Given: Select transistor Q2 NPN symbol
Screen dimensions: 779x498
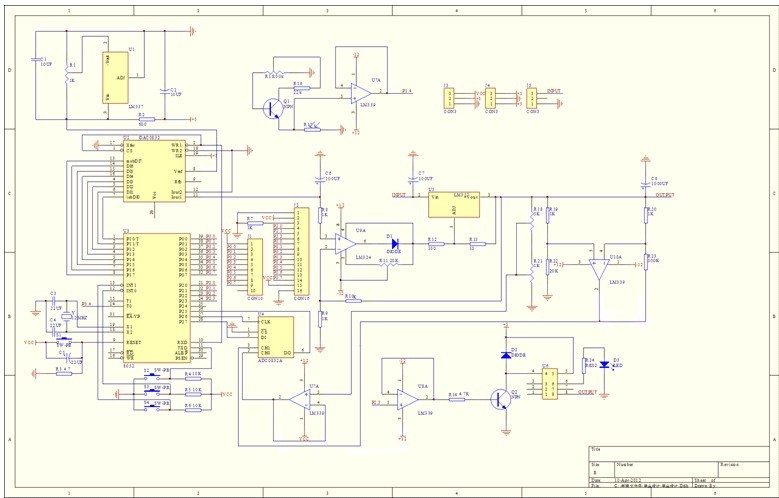Looking at the screenshot, I should pyautogui.click(x=501, y=399).
